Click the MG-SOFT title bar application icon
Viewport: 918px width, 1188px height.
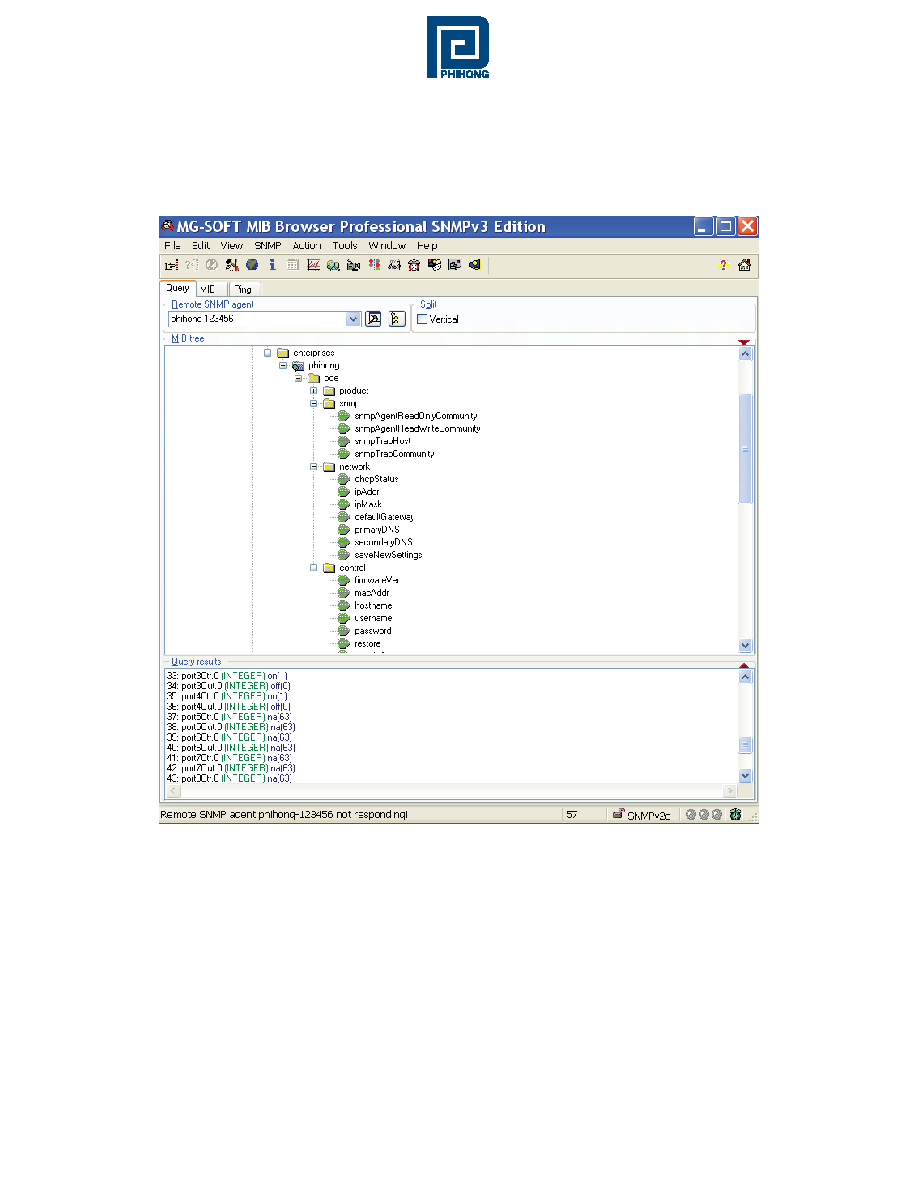[x=168, y=226]
